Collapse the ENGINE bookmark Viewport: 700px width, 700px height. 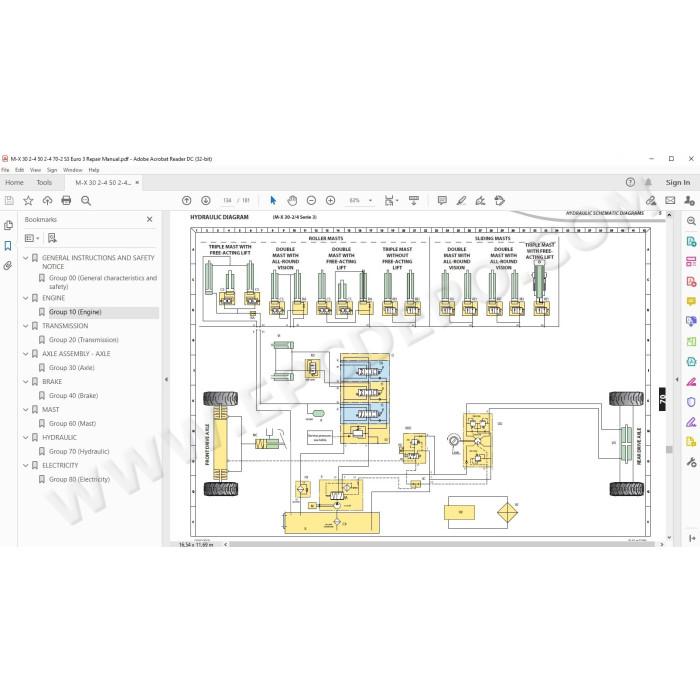pyautogui.click(x=26, y=298)
